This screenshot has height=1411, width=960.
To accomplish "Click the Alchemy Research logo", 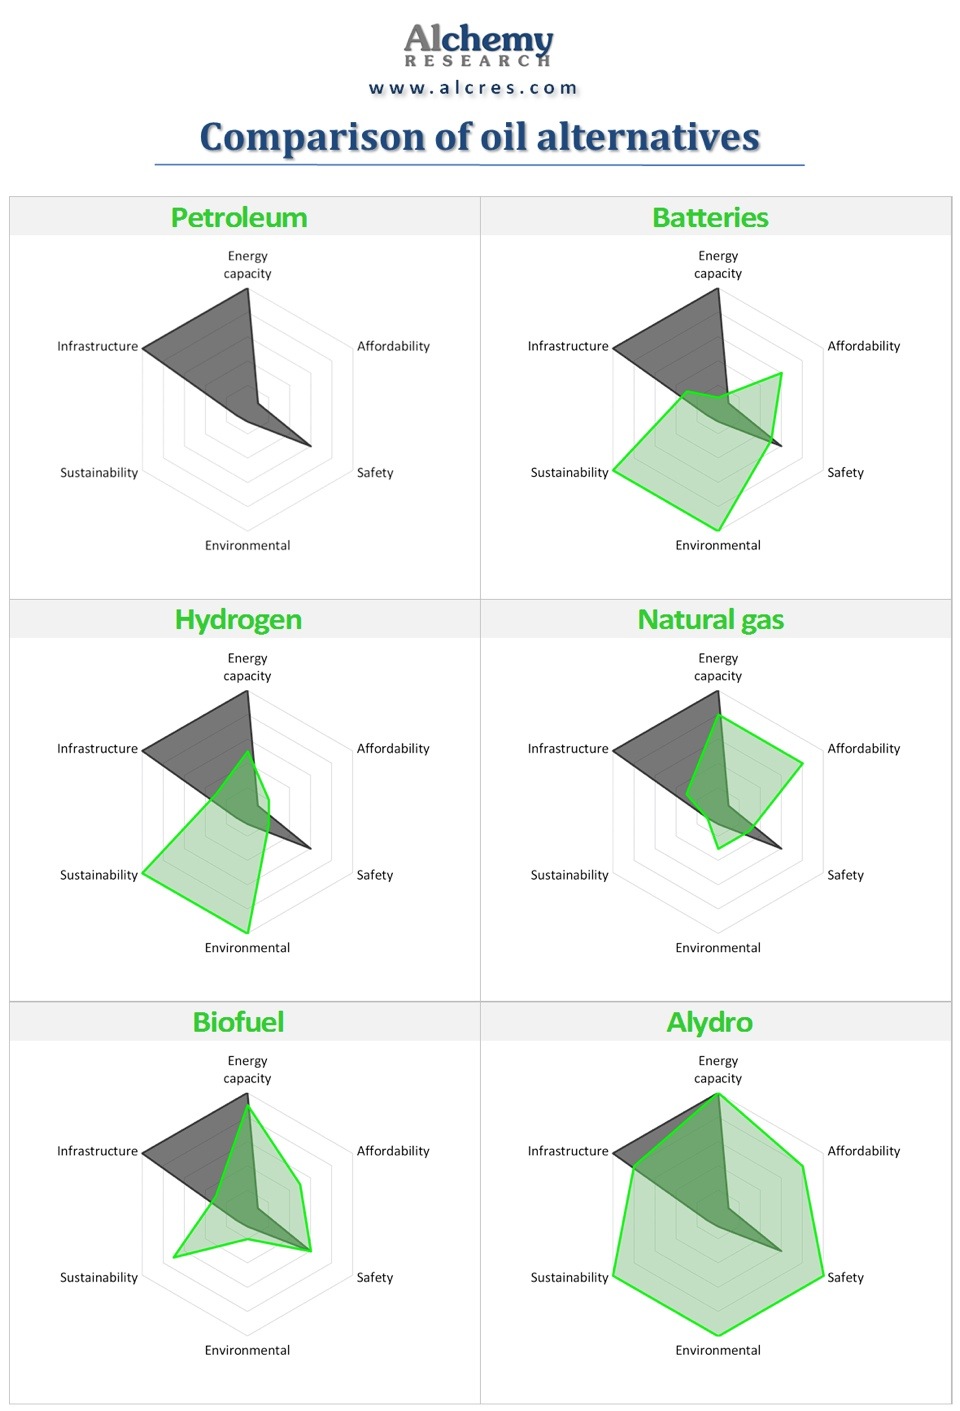I will click(478, 46).
